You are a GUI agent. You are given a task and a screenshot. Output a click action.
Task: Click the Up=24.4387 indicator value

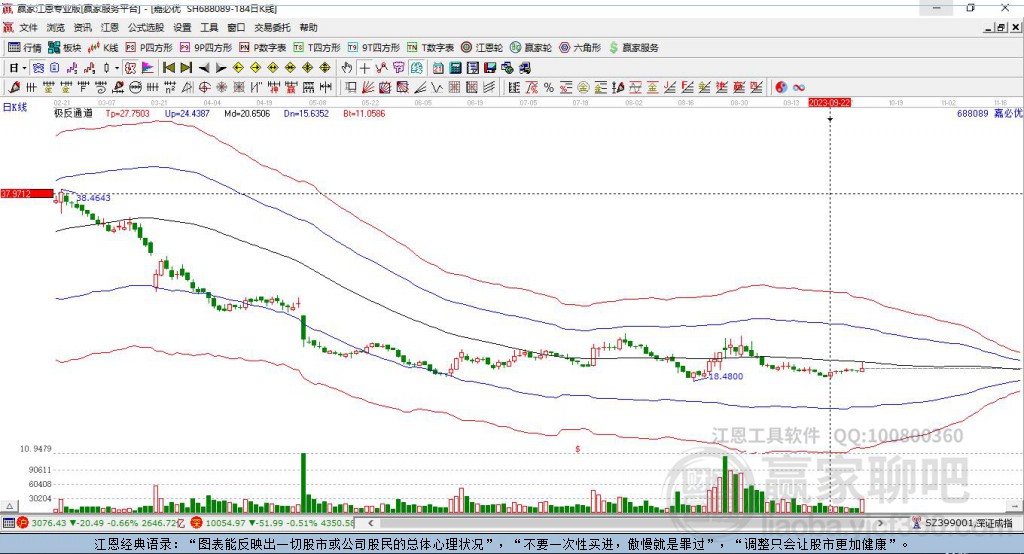(187, 113)
